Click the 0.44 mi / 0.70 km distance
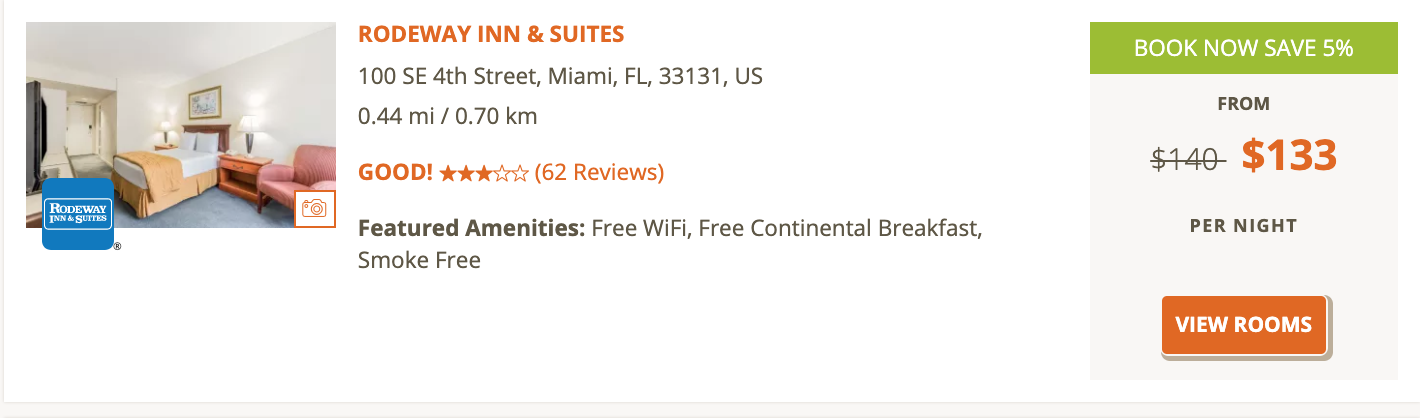This screenshot has height=418, width=1420. point(448,116)
